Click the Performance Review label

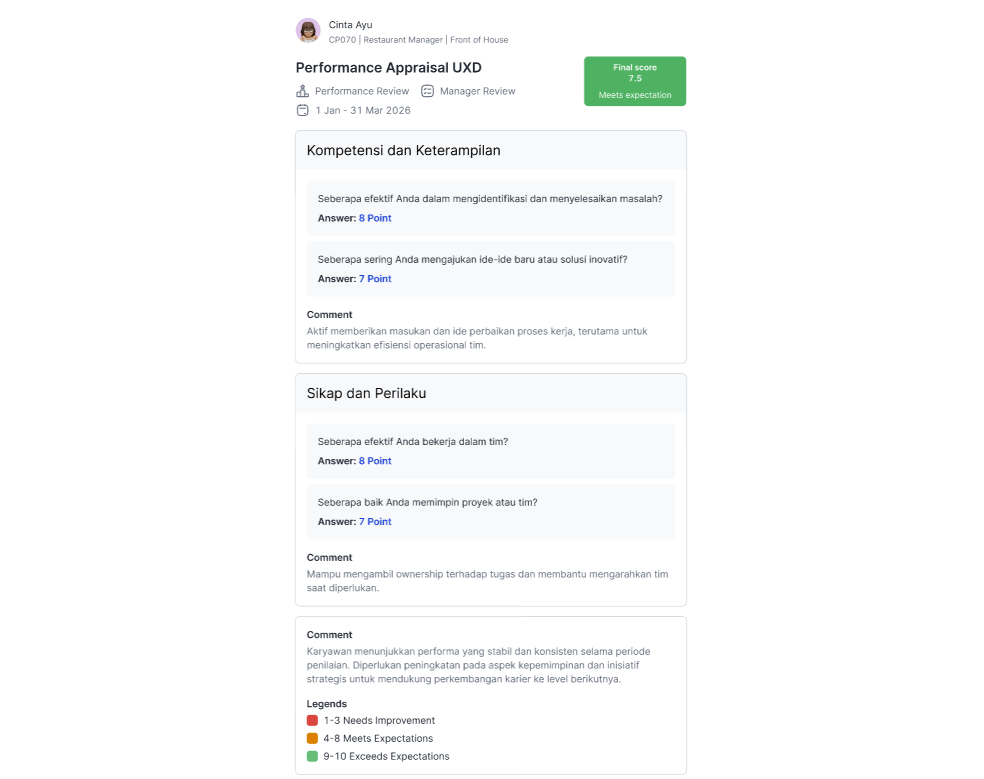[362, 91]
